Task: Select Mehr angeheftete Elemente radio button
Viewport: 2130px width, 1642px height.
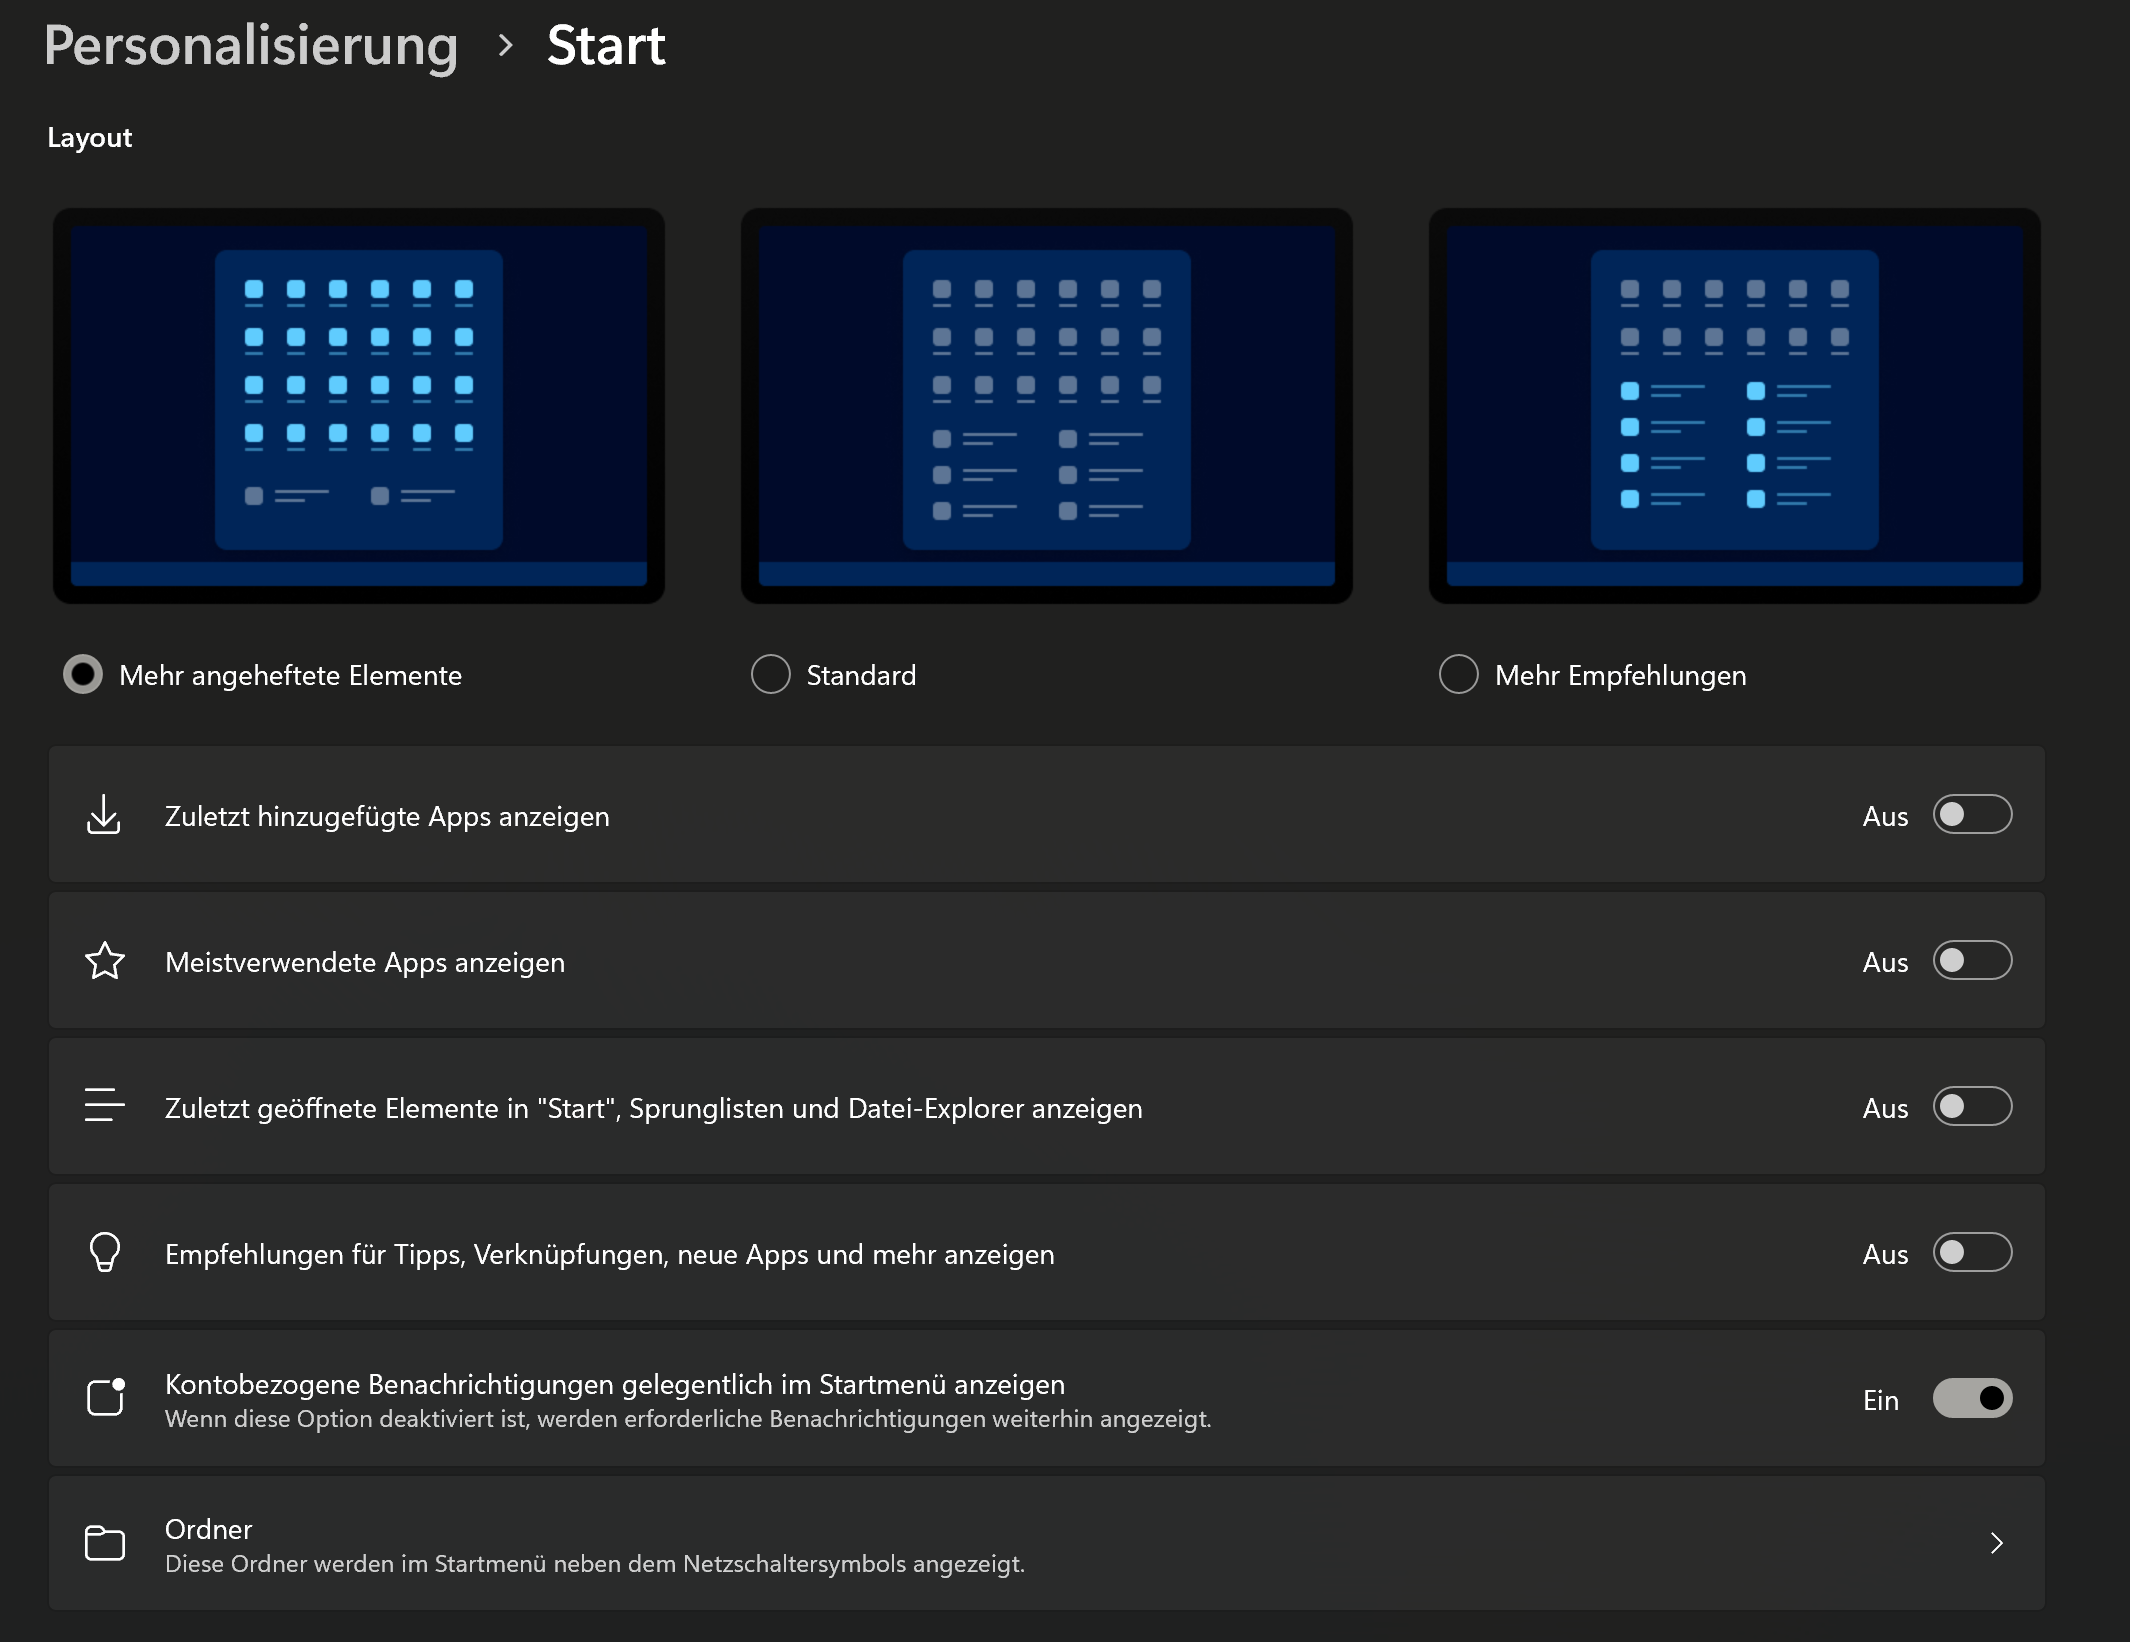Action: point(83,675)
